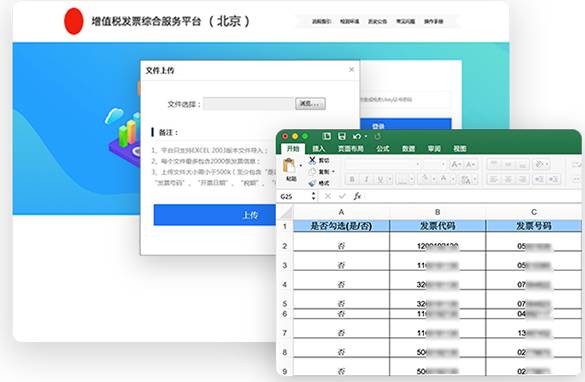This screenshot has height=382, width=585.
Task: Click the 发票代码 header cell
Action: tap(438, 226)
